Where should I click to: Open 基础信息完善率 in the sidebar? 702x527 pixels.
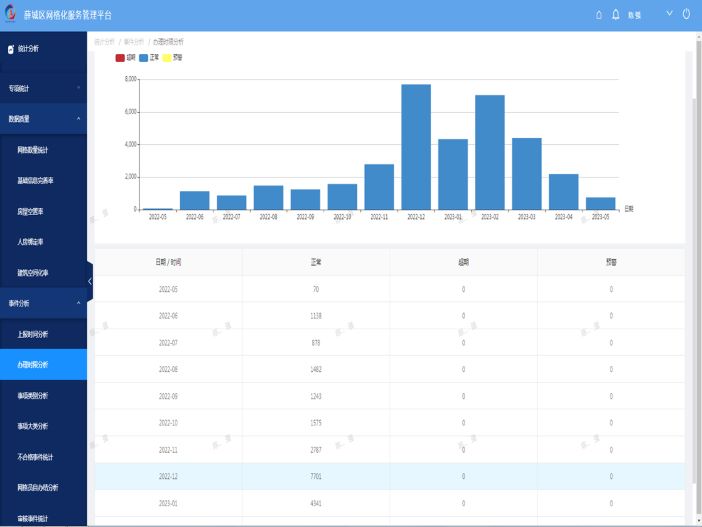coord(43,180)
